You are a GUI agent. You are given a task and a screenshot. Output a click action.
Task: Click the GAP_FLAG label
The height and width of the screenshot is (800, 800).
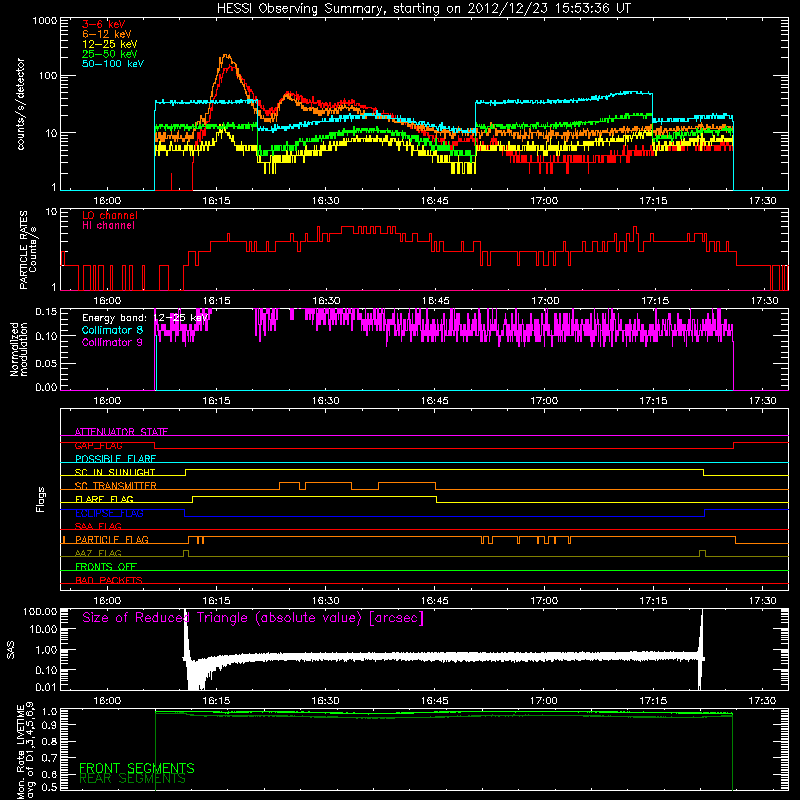tap(98, 445)
